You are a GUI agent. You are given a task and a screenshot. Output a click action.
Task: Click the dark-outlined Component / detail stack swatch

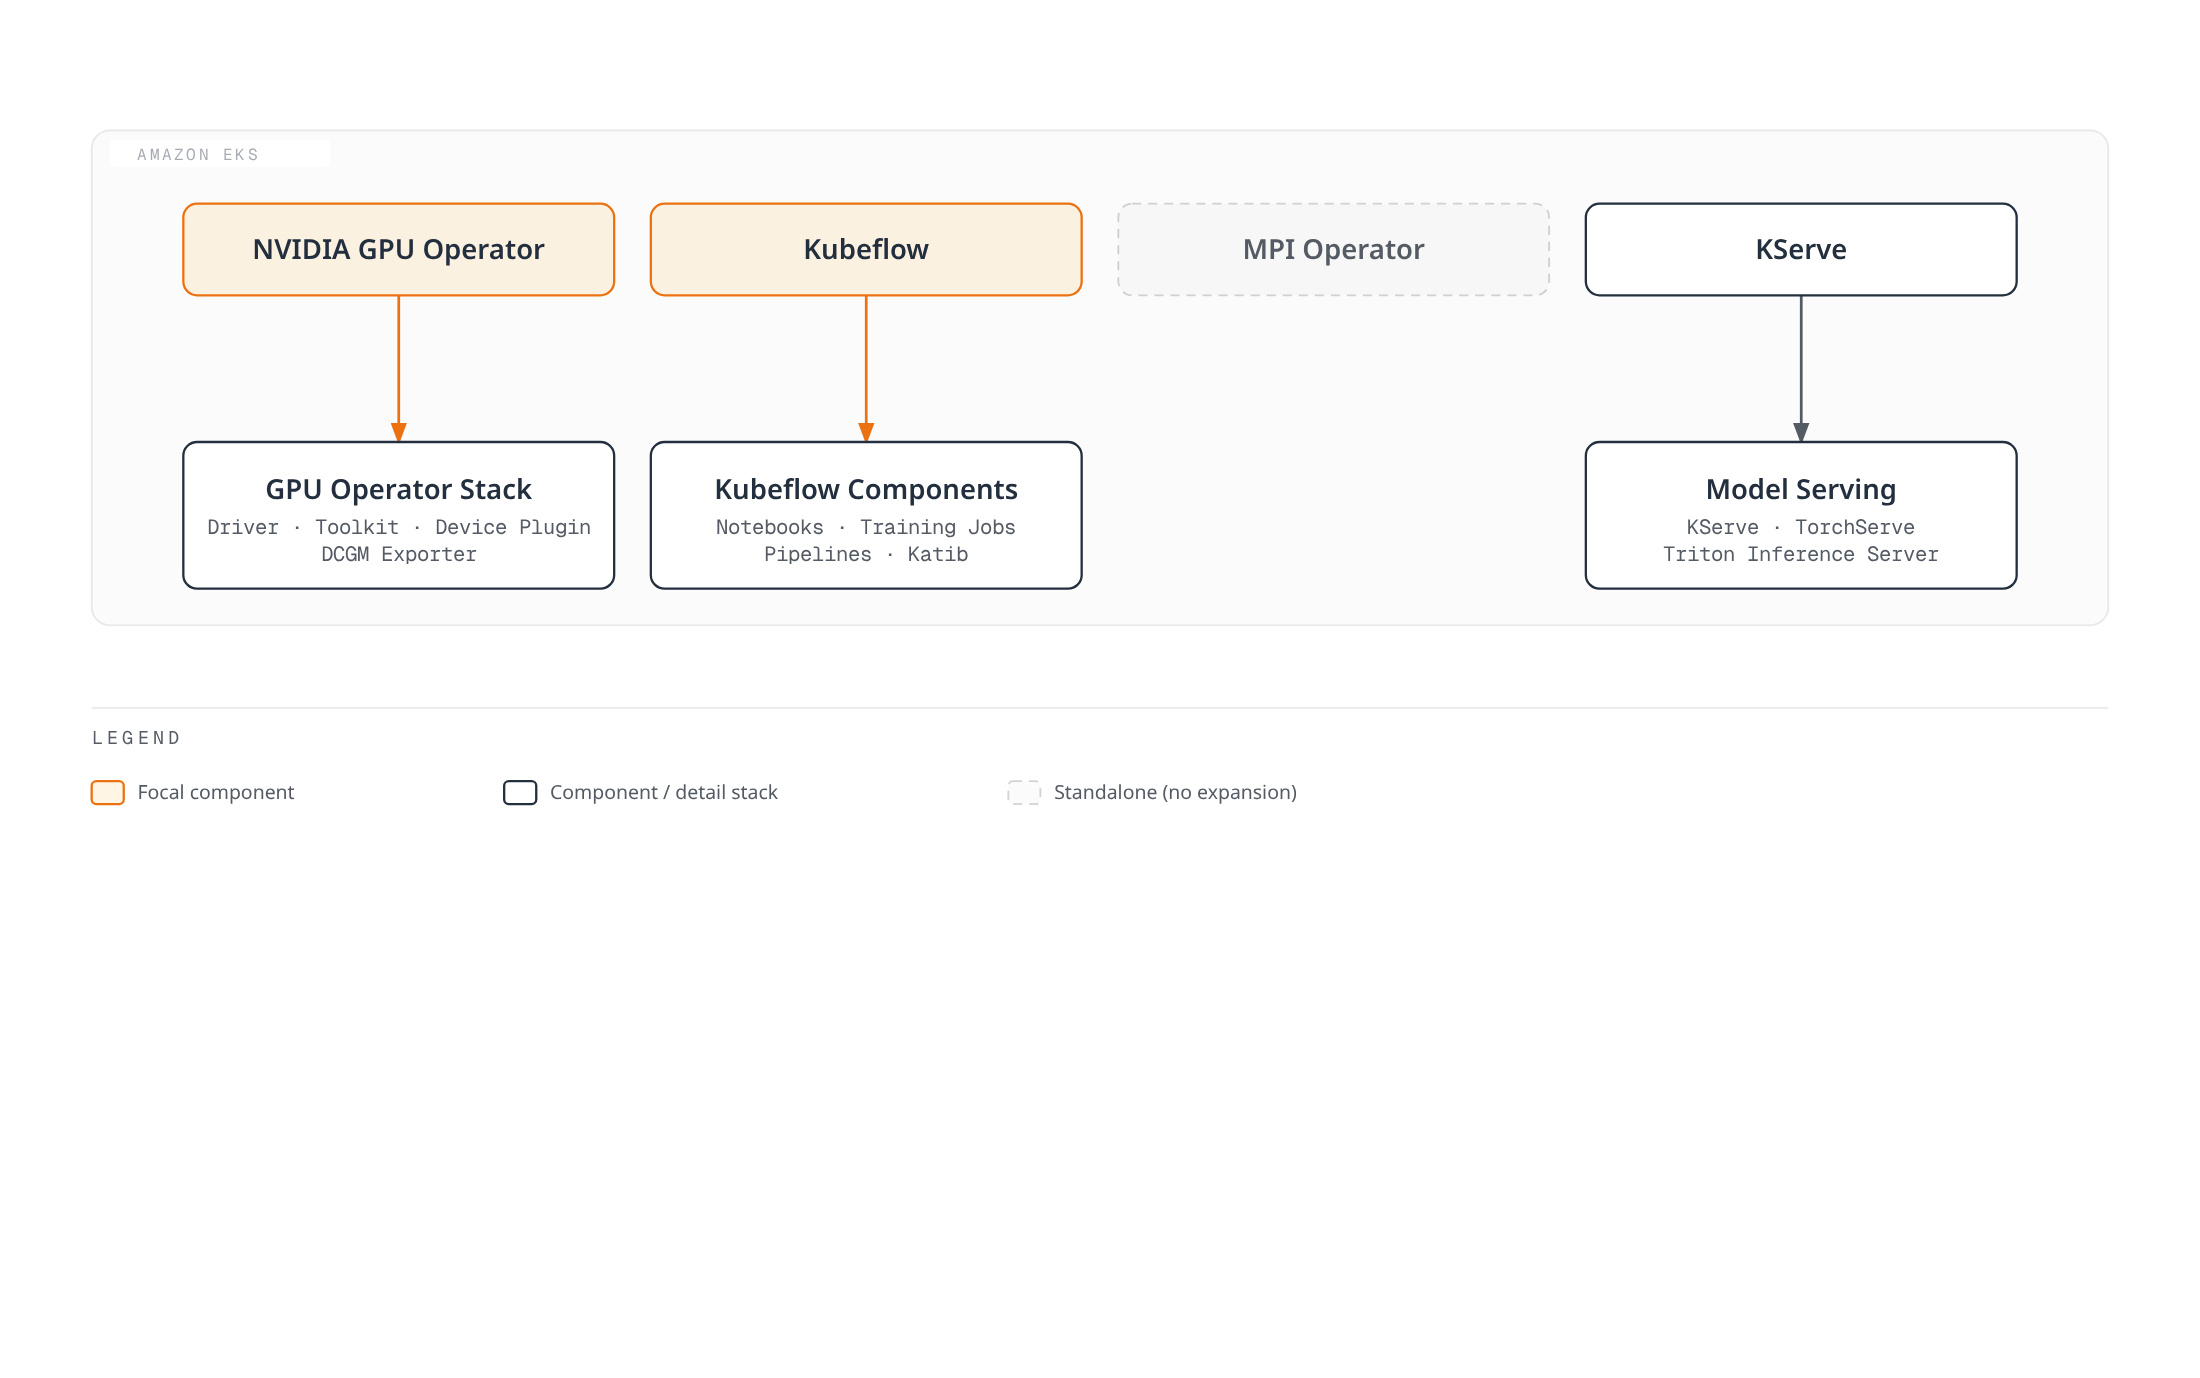[520, 793]
